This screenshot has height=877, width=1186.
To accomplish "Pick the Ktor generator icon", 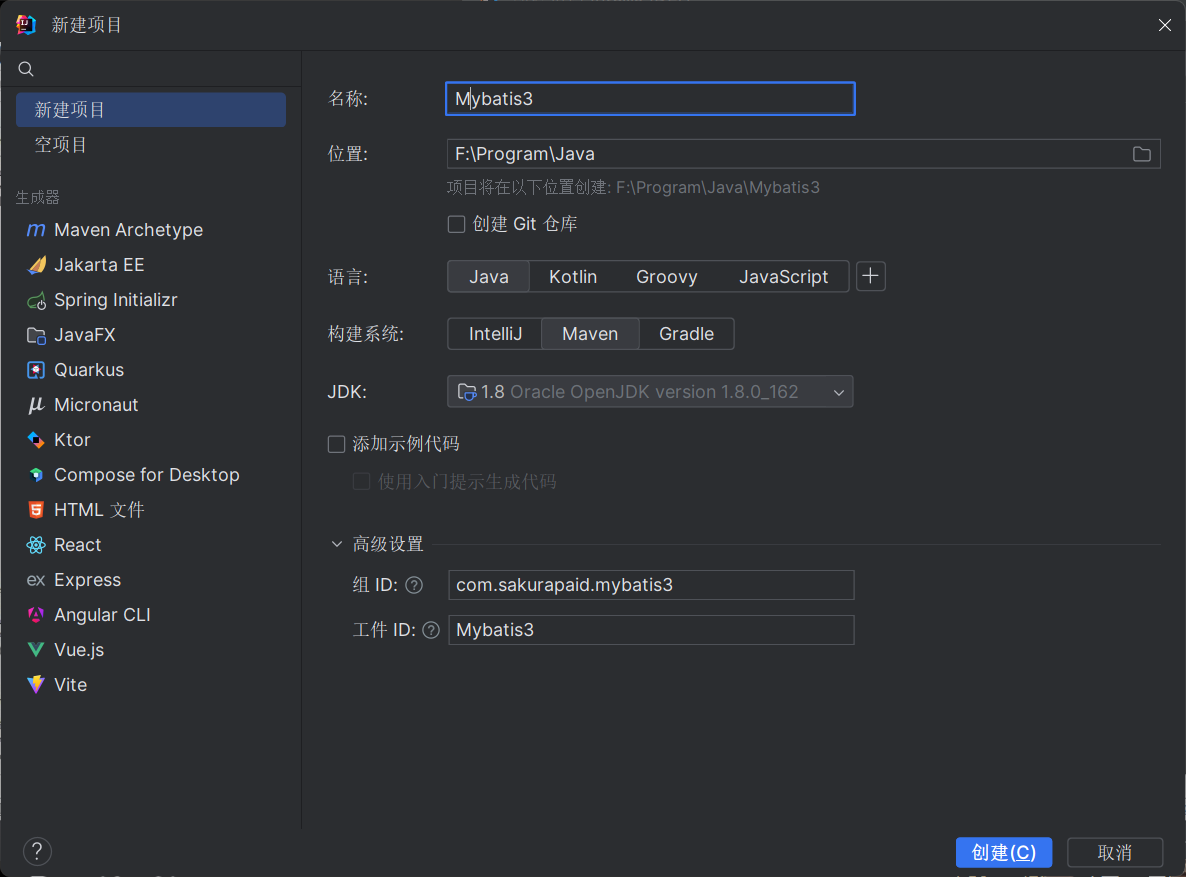I will (36, 440).
